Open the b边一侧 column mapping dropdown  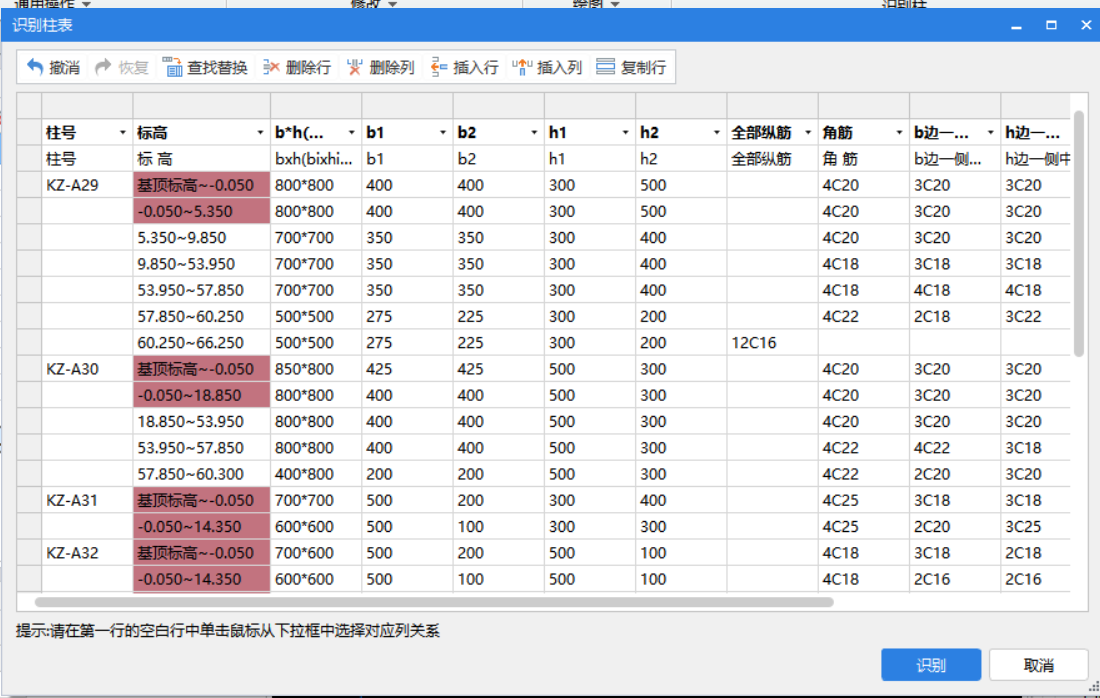[x=991, y=133]
